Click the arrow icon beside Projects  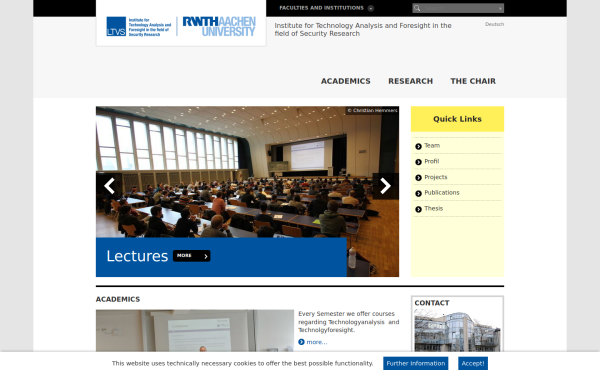418,178
